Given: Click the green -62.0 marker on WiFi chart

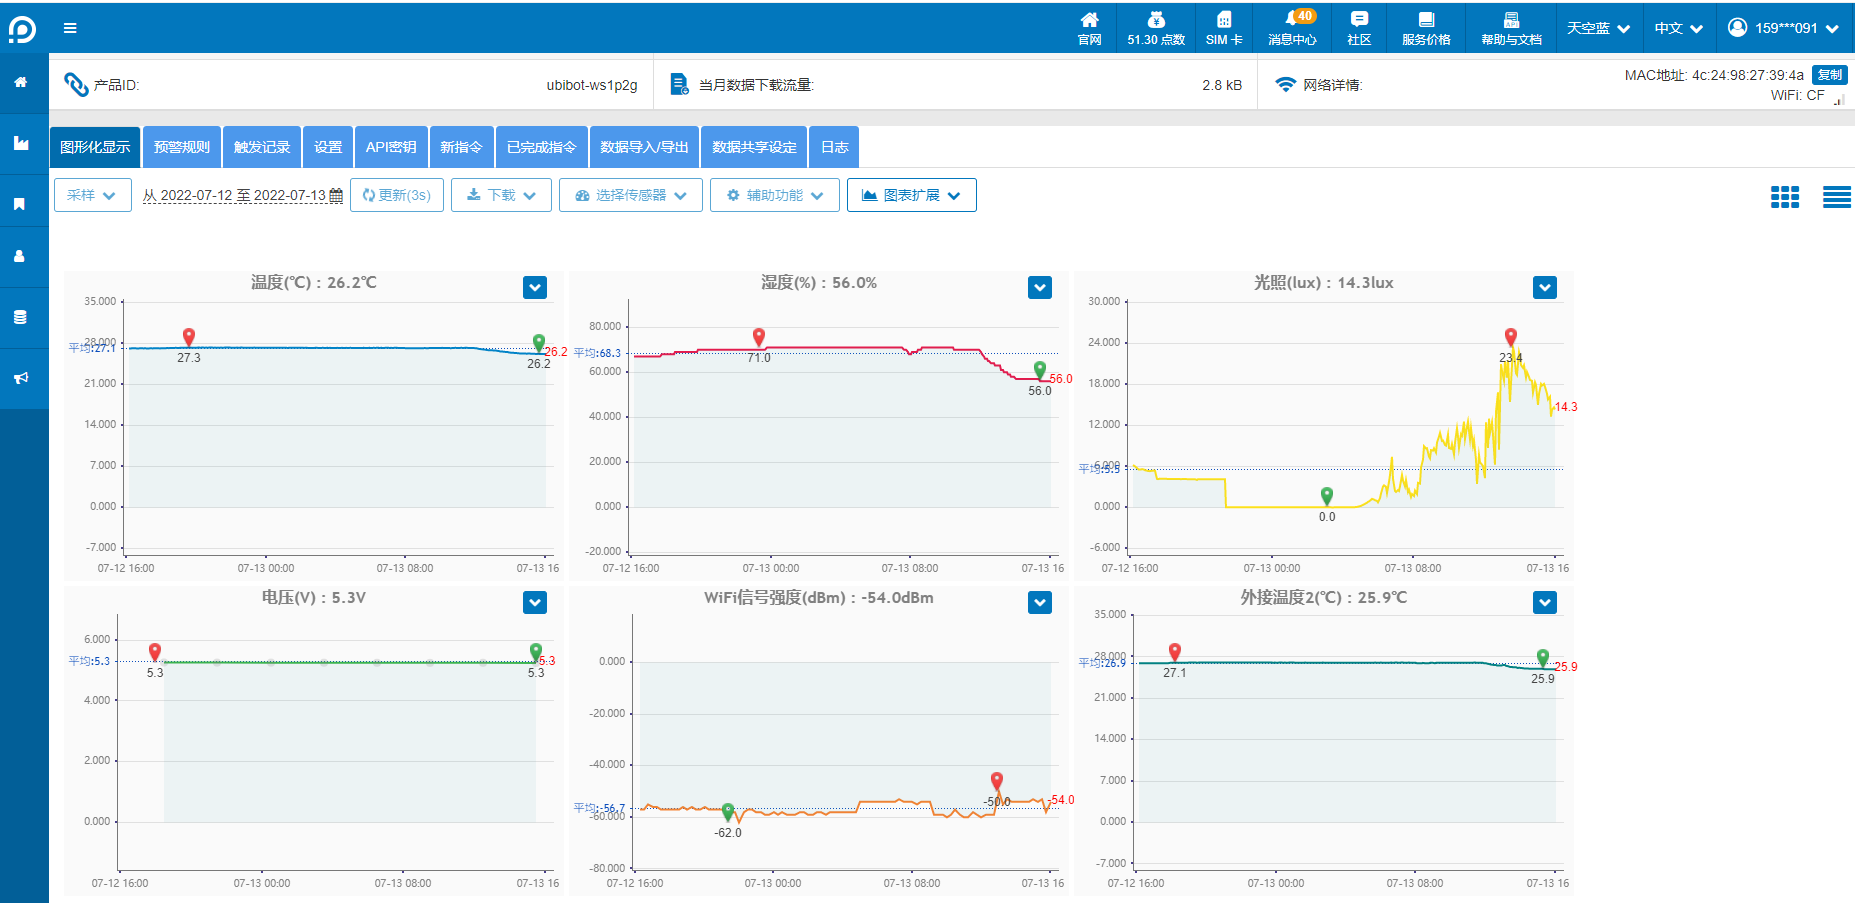Looking at the screenshot, I should click(x=728, y=812).
